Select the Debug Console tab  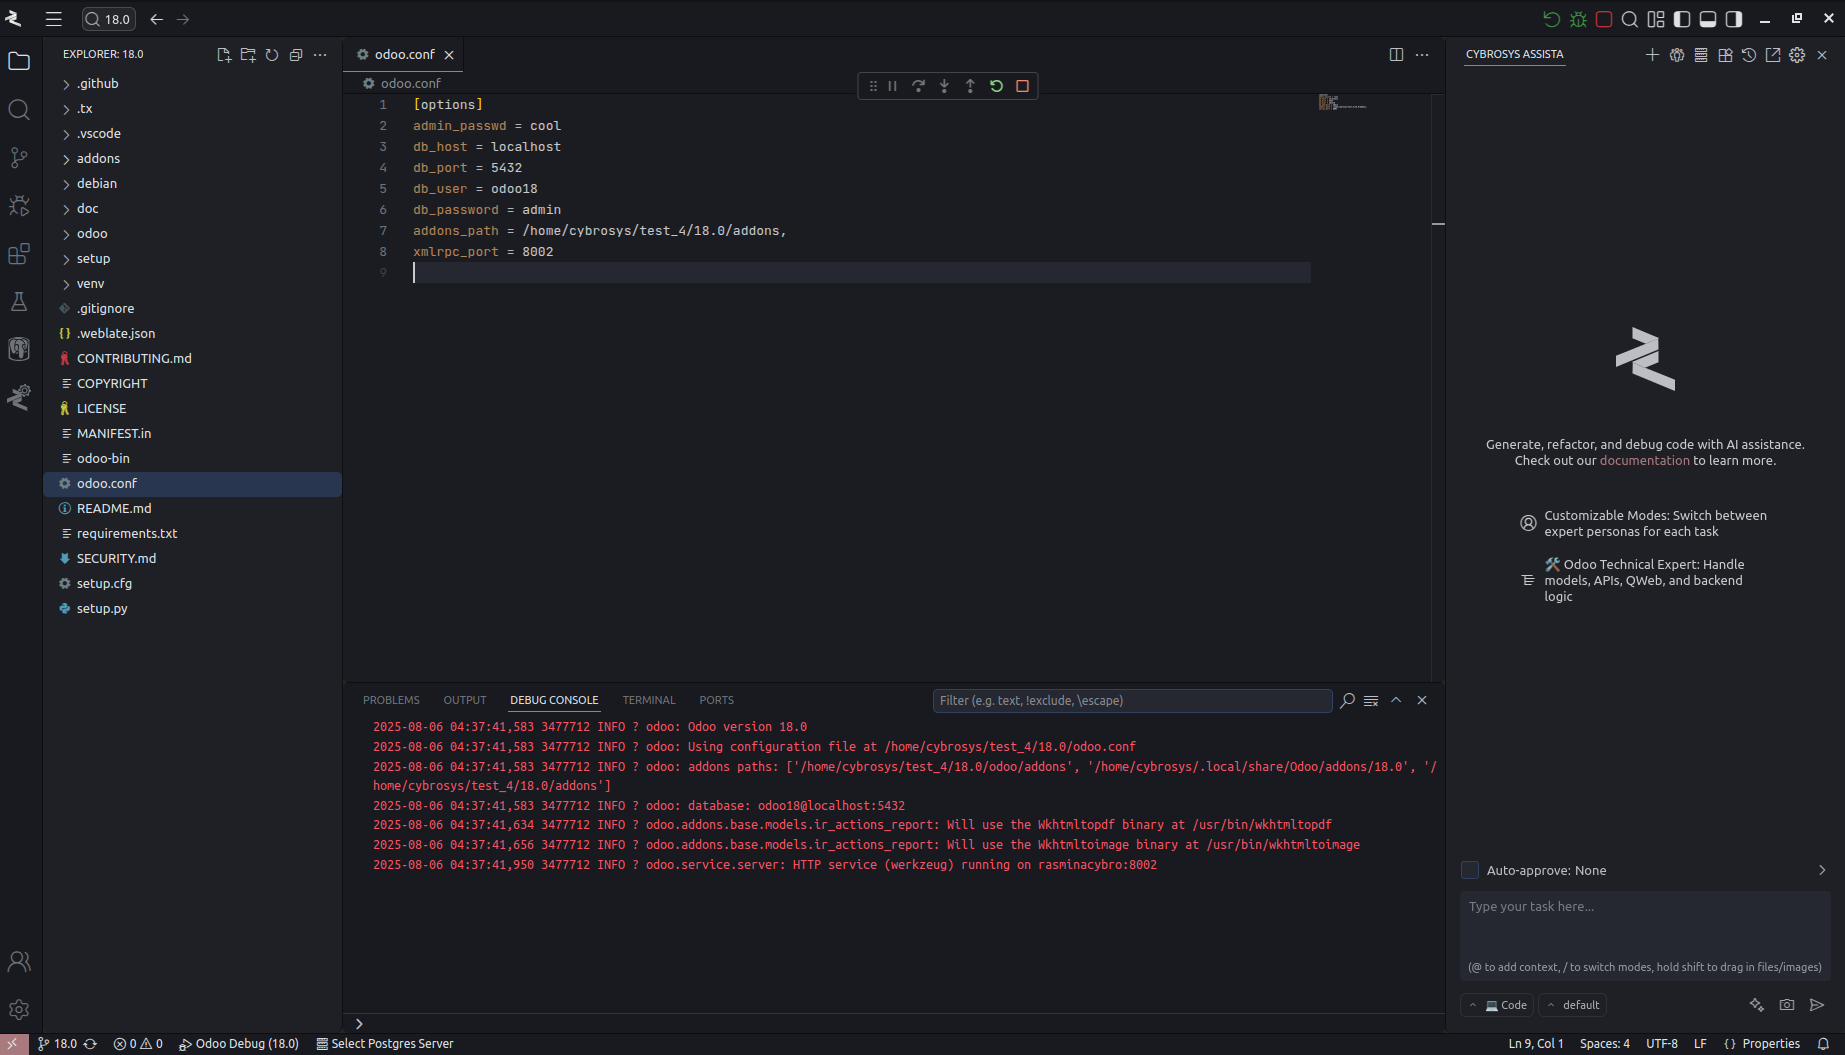pos(554,700)
